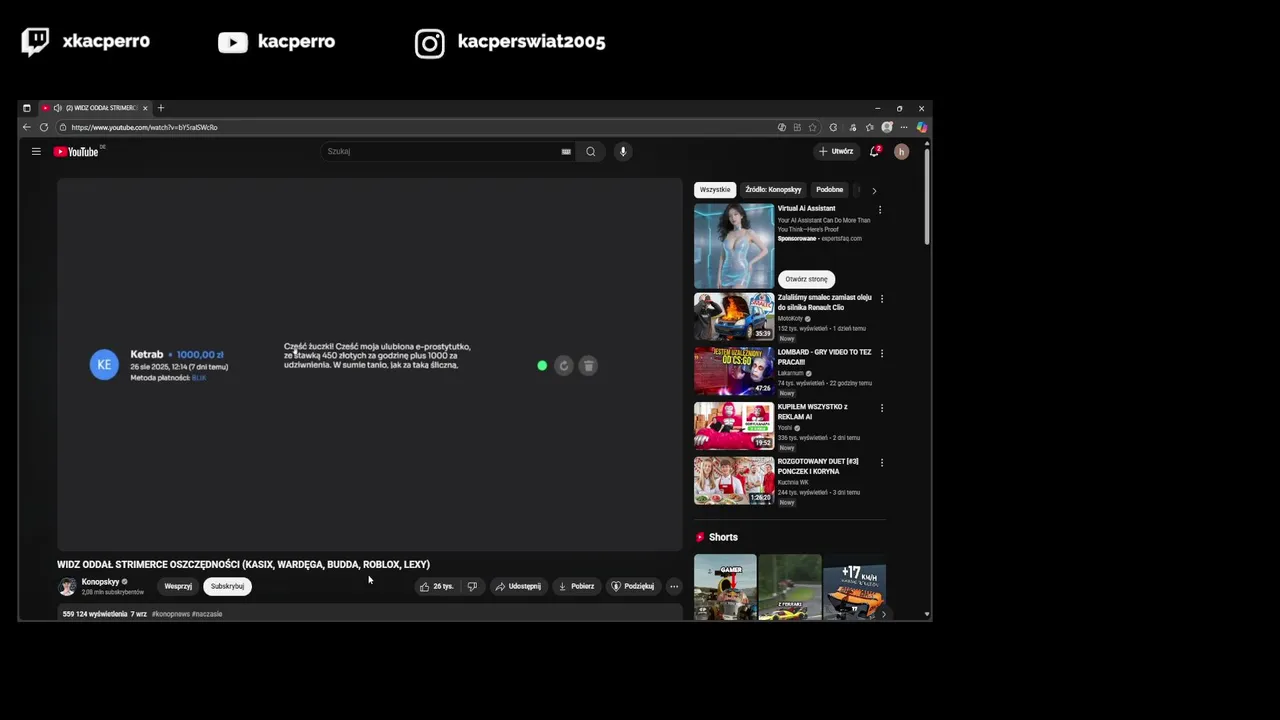
Task: Mute tab via speaker icon
Action: click(57, 108)
